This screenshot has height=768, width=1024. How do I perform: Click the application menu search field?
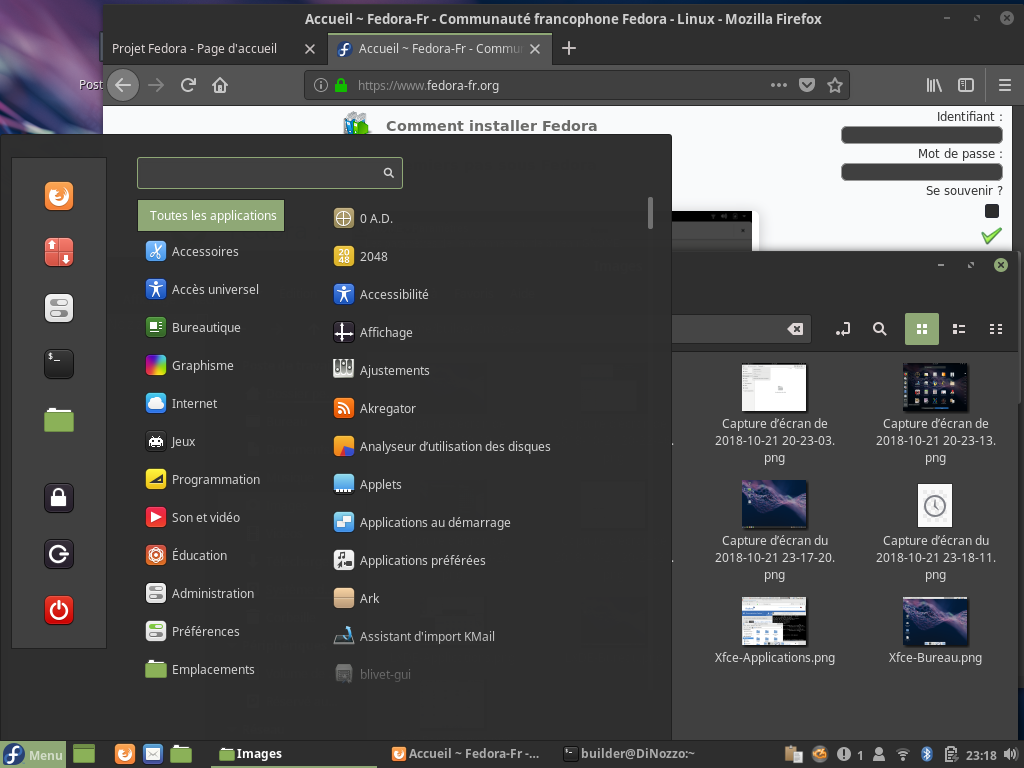pyautogui.click(x=270, y=173)
